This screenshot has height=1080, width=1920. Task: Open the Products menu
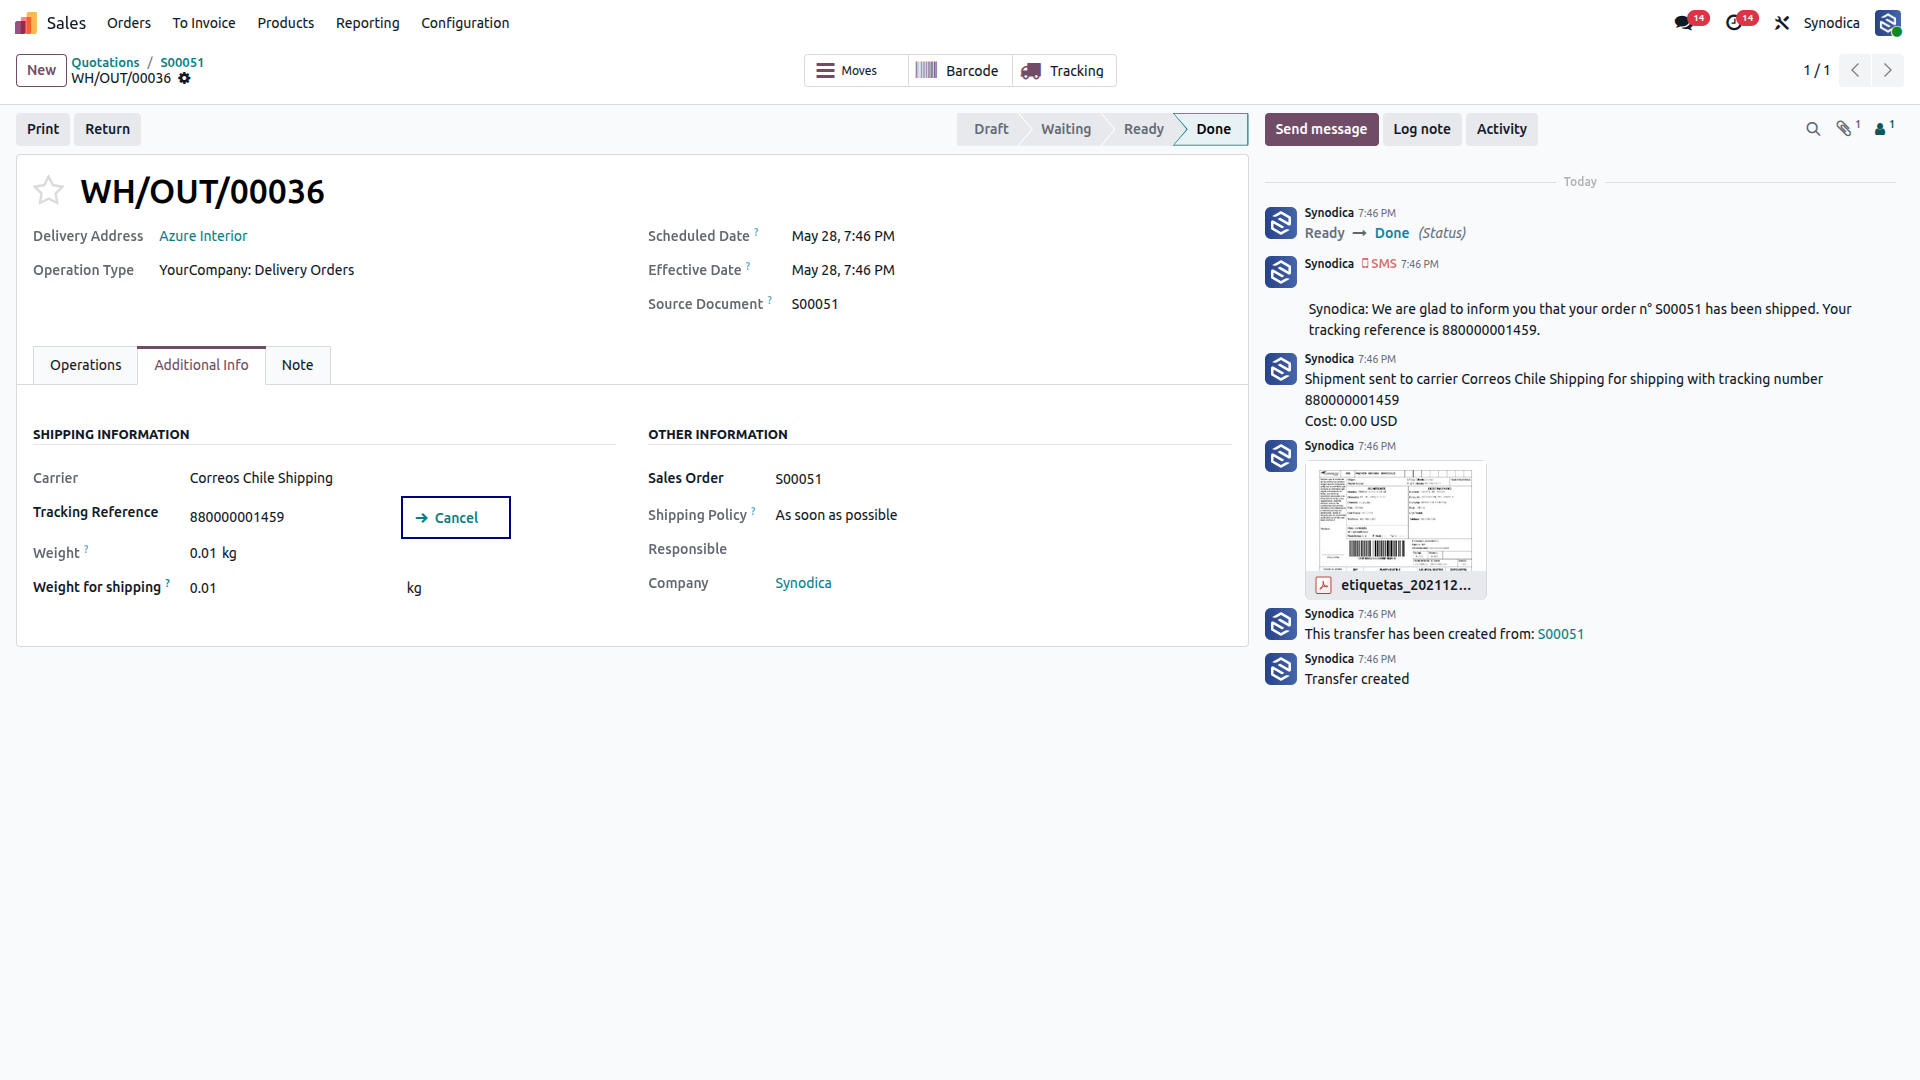(x=286, y=23)
